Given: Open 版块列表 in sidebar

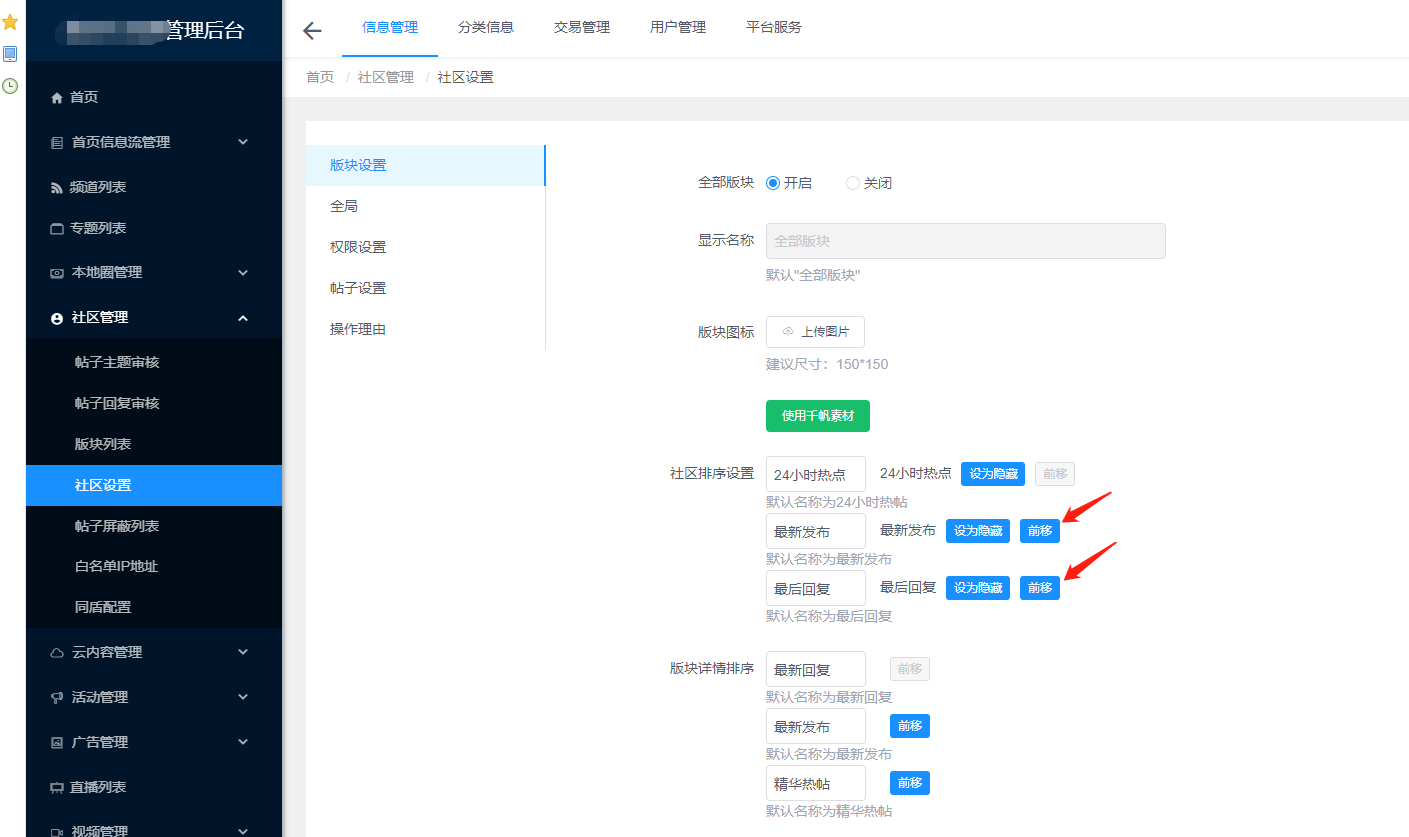Looking at the screenshot, I should [x=154, y=444].
